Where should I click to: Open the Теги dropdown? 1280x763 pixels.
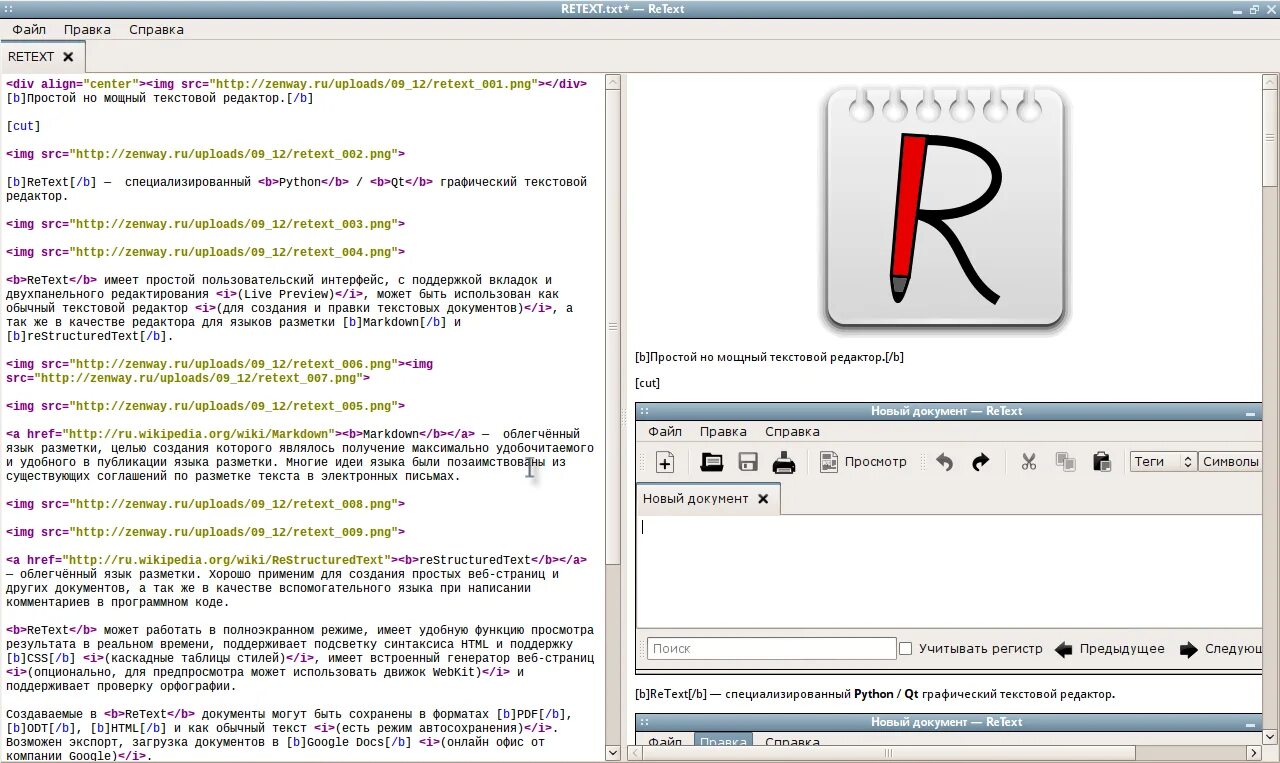(1163, 462)
